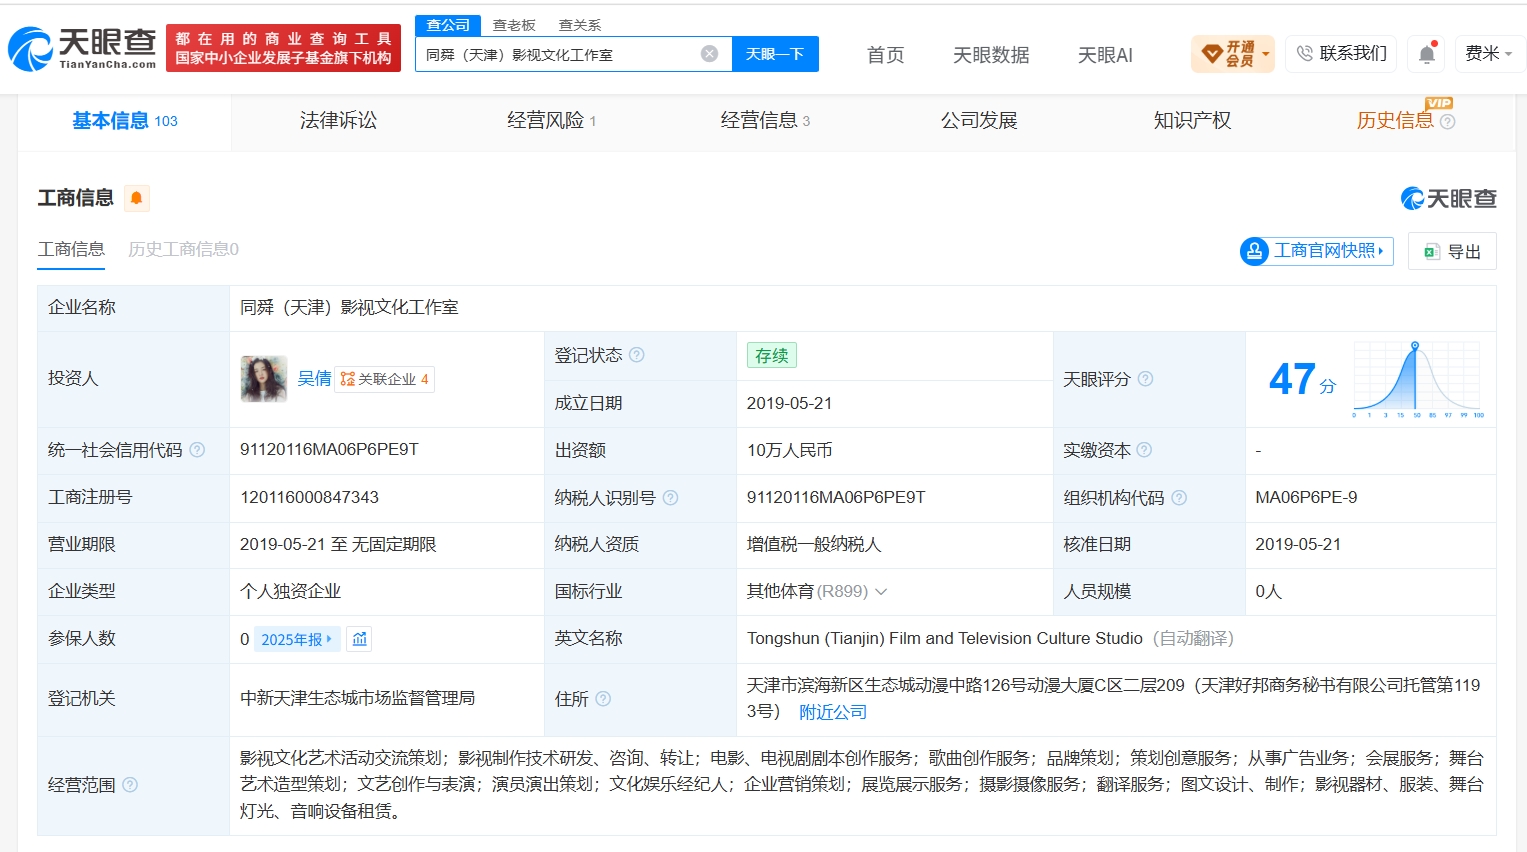Open investor 吴倩's name link
This screenshot has height=852, width=1527.
pos(314,379)
